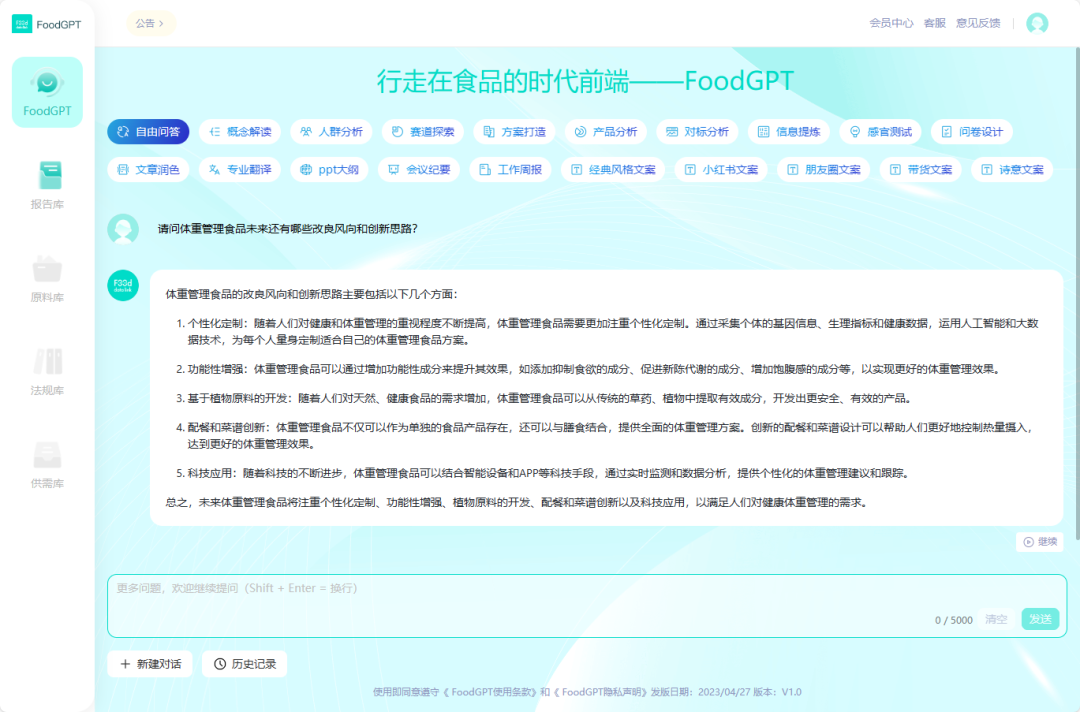The image size is (1080, 712).
Task: Open the 法规库 sidebar icon
Action: pos(47,362)
